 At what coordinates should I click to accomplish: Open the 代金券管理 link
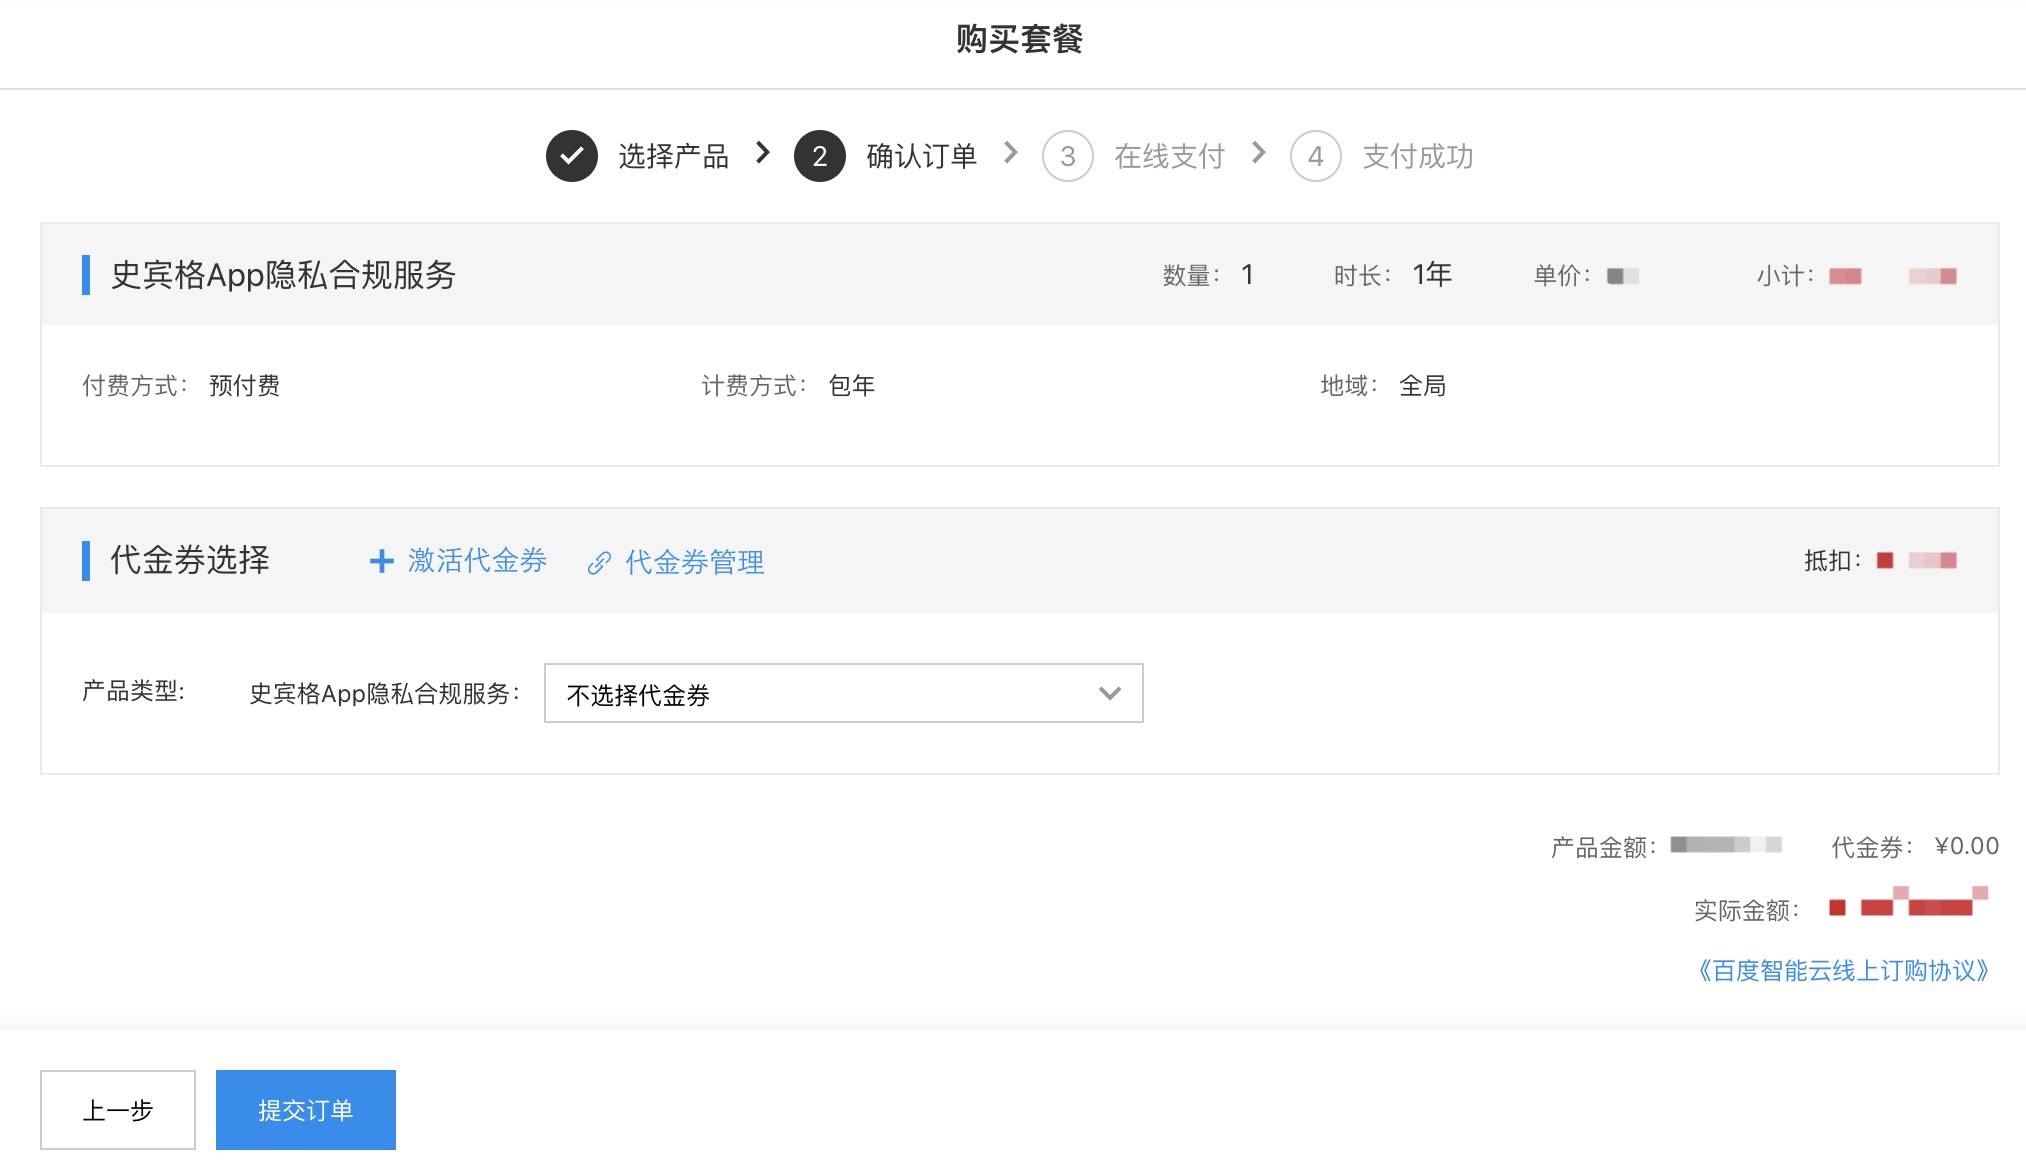695,562
